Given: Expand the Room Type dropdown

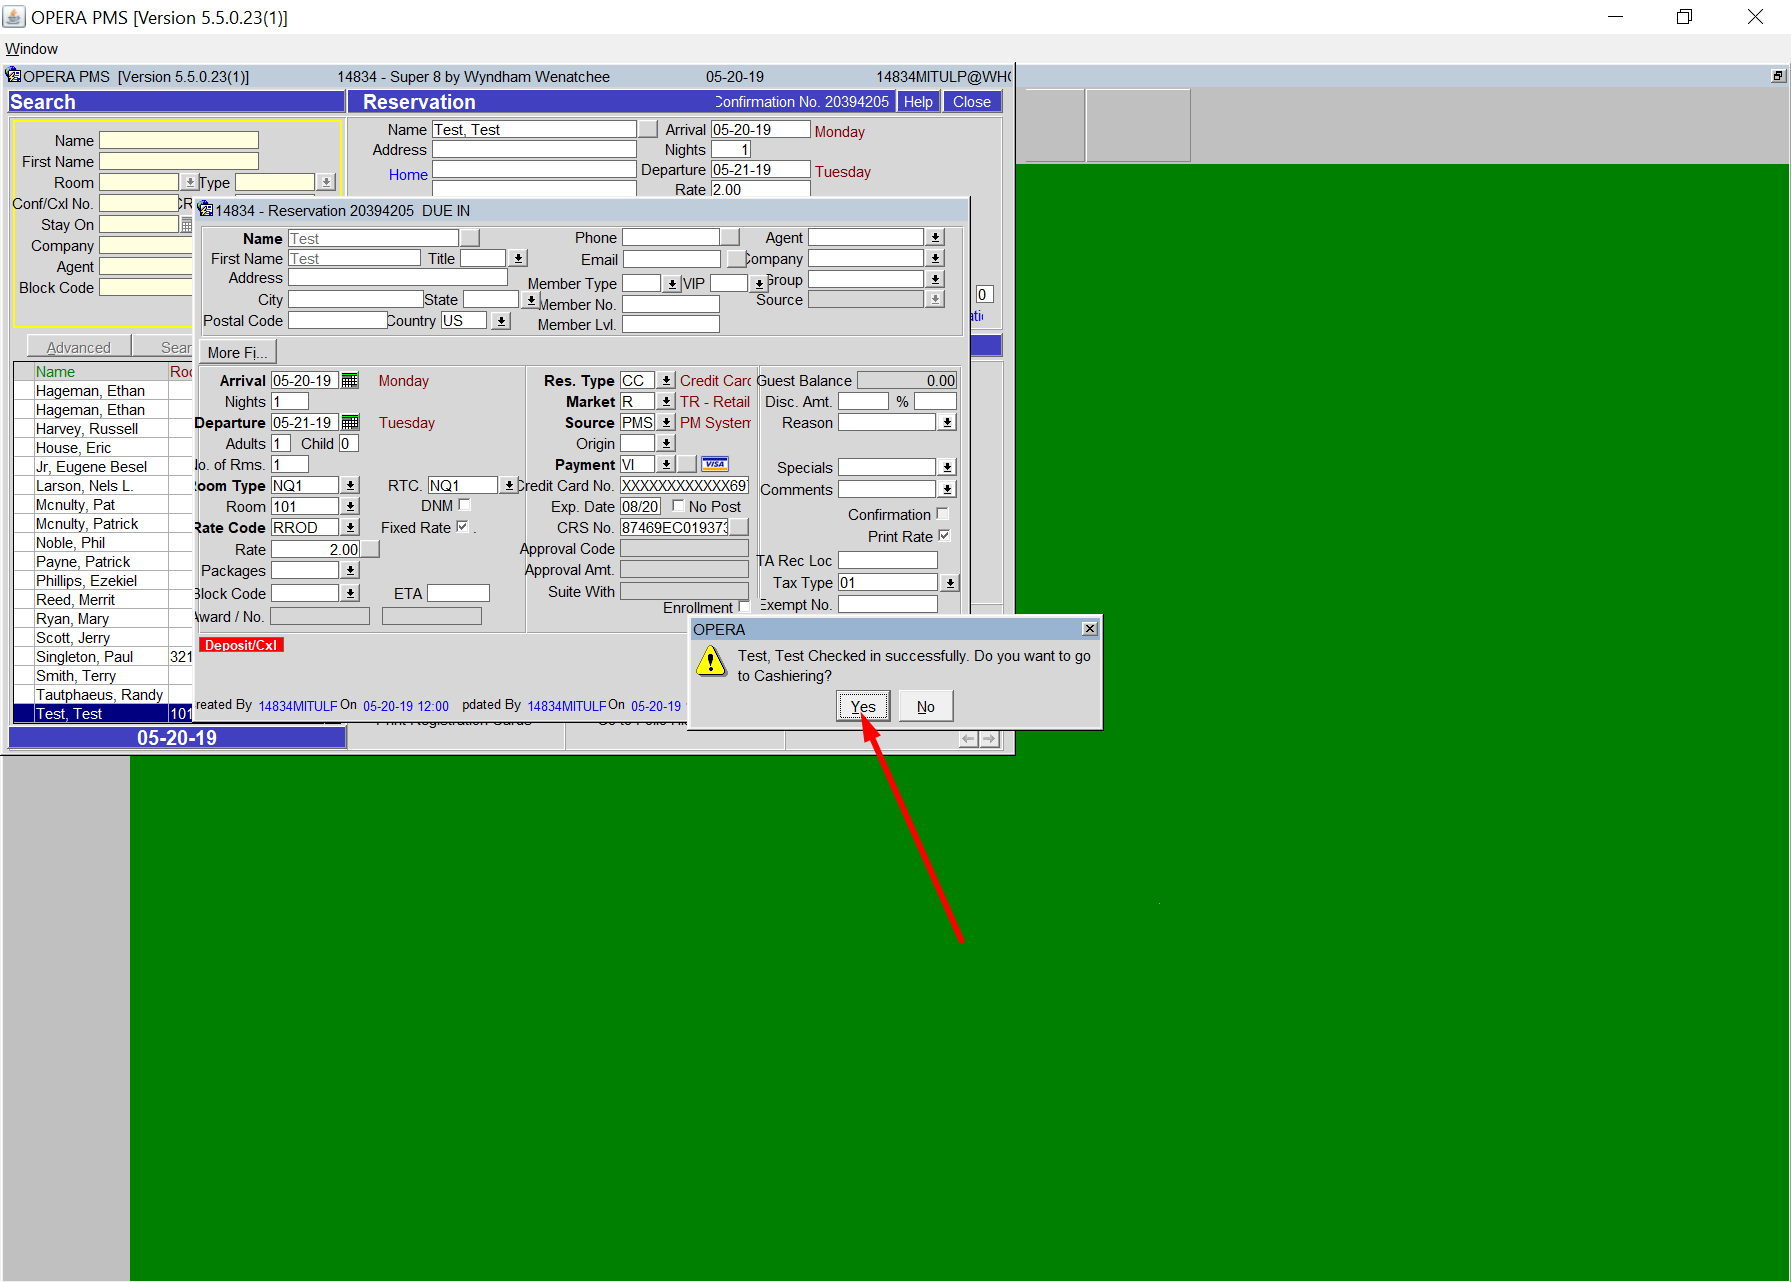Looking at the screenshot, I should [350, 485].
